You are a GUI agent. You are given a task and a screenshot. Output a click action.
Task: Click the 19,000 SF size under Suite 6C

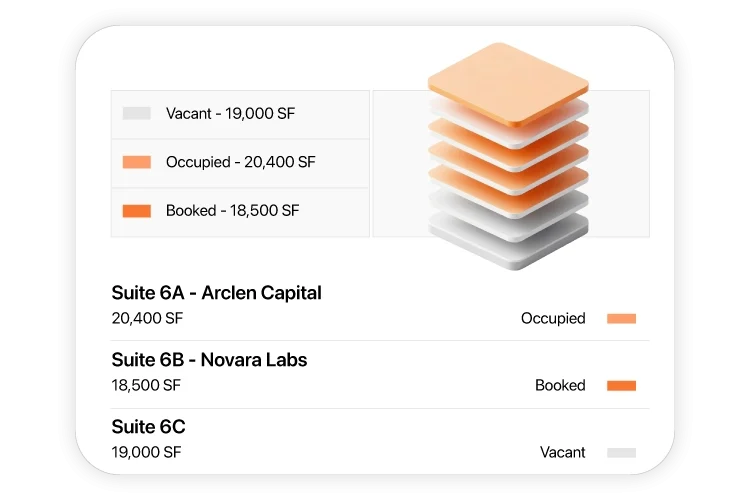pyautogui.click(x=146, y=452)
